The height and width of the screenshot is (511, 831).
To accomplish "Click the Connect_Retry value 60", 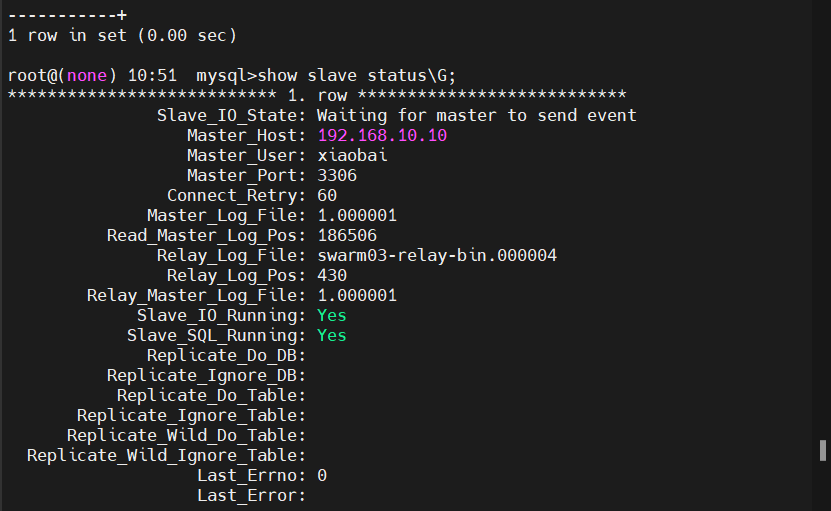I will pyautogui.click(x=327, y=196).
